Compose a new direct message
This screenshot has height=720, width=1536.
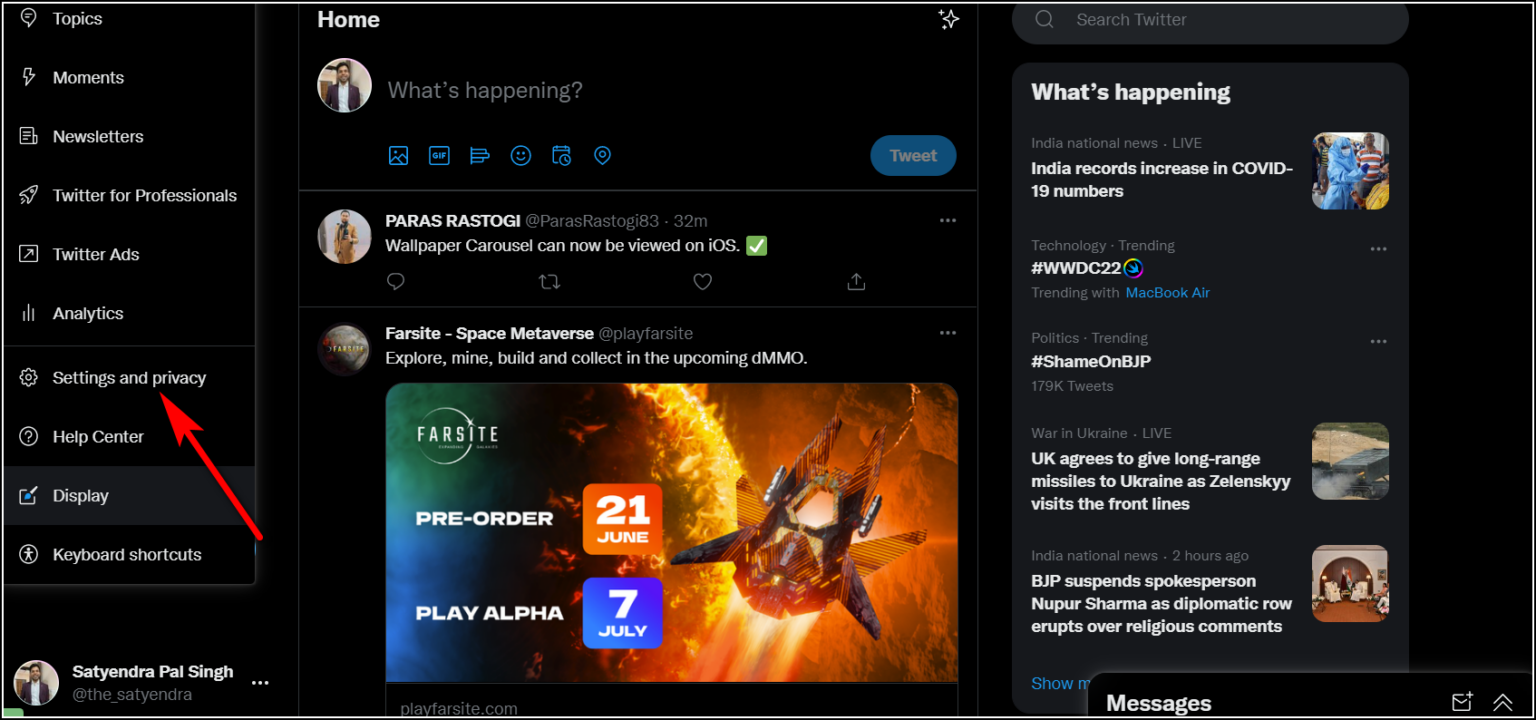(1461, 702)
